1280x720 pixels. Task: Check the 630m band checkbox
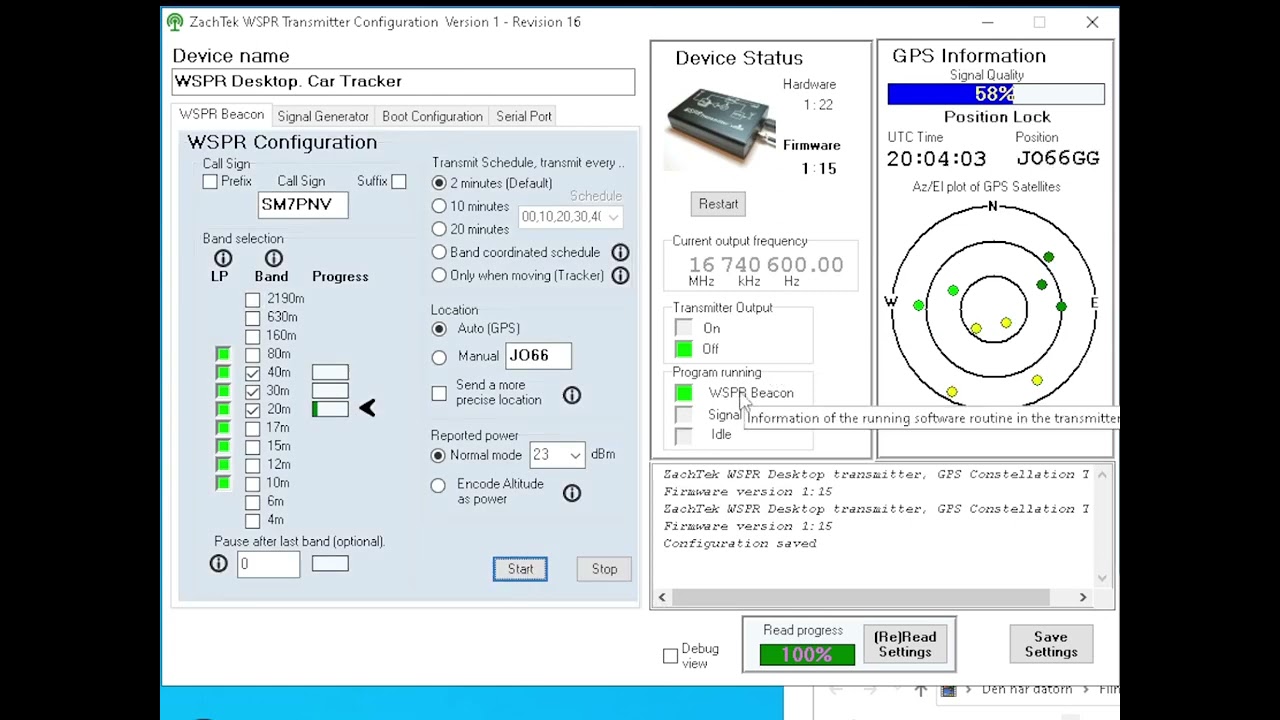click(x=253, y=317)
